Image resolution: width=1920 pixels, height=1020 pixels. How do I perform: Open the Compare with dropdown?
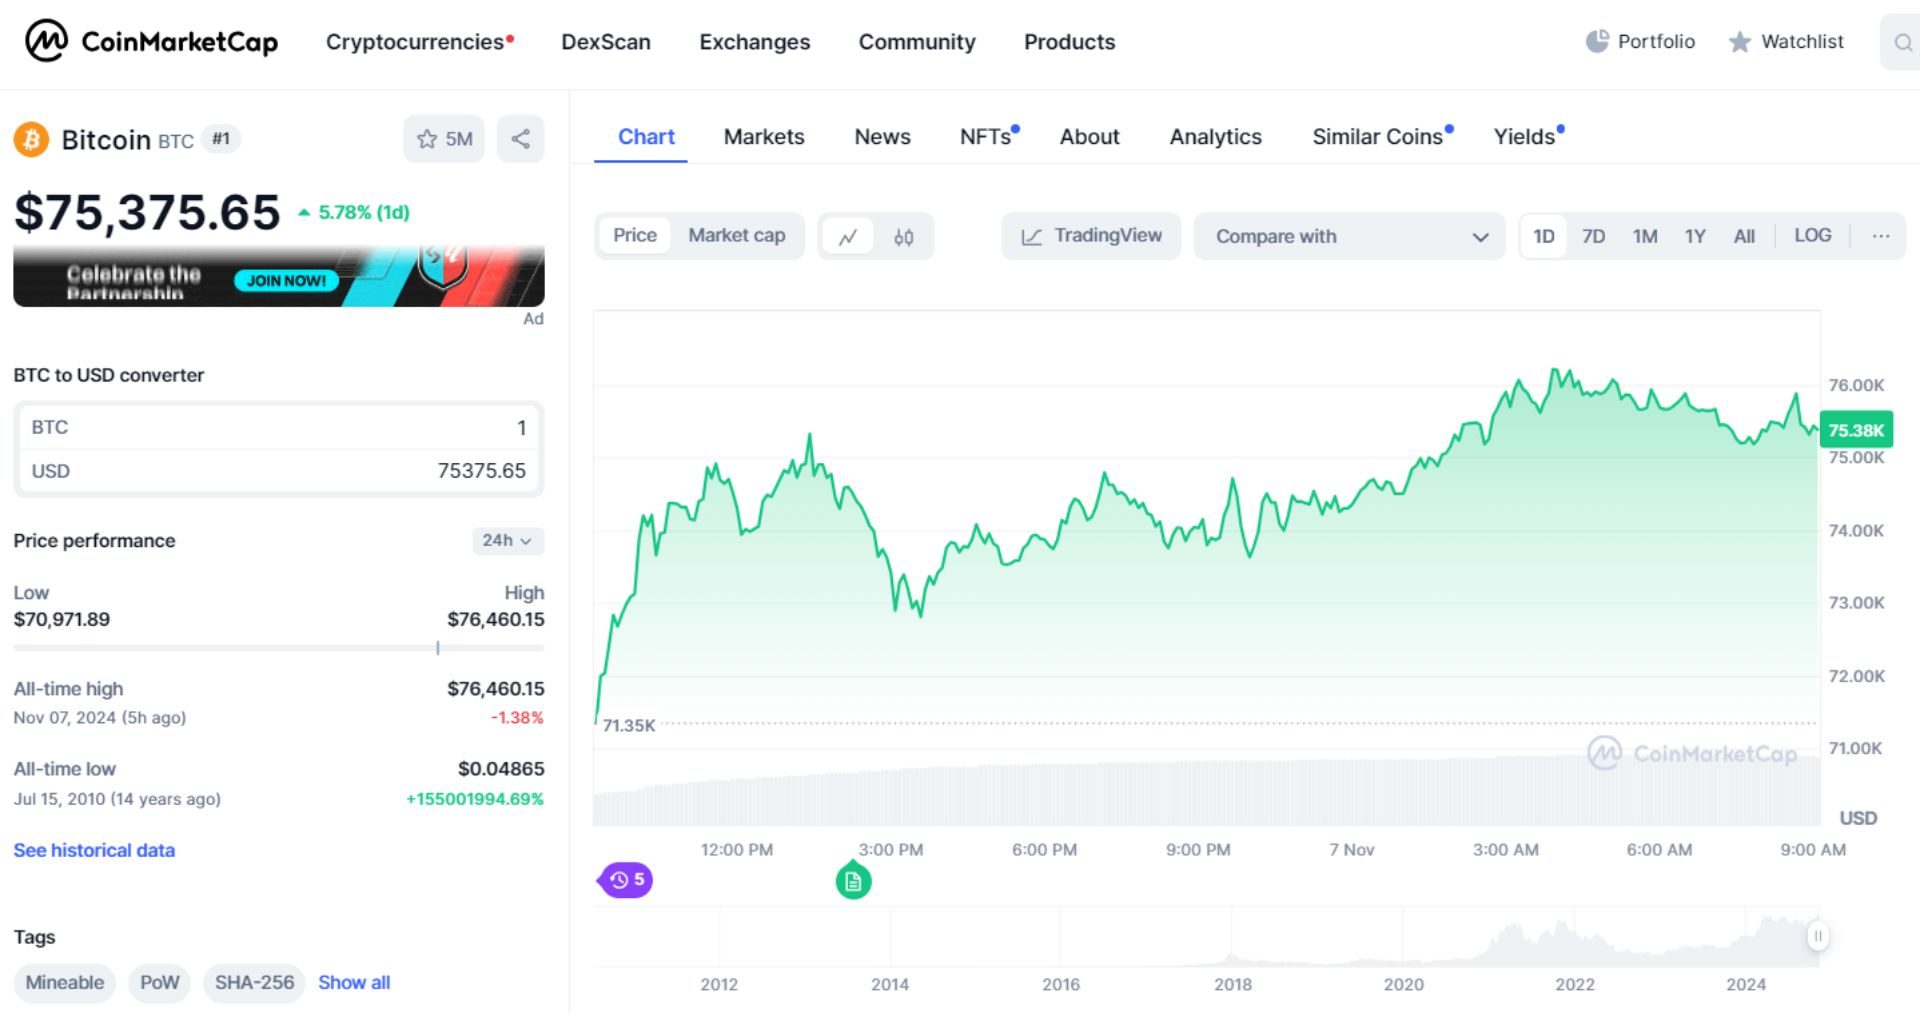1348,236
